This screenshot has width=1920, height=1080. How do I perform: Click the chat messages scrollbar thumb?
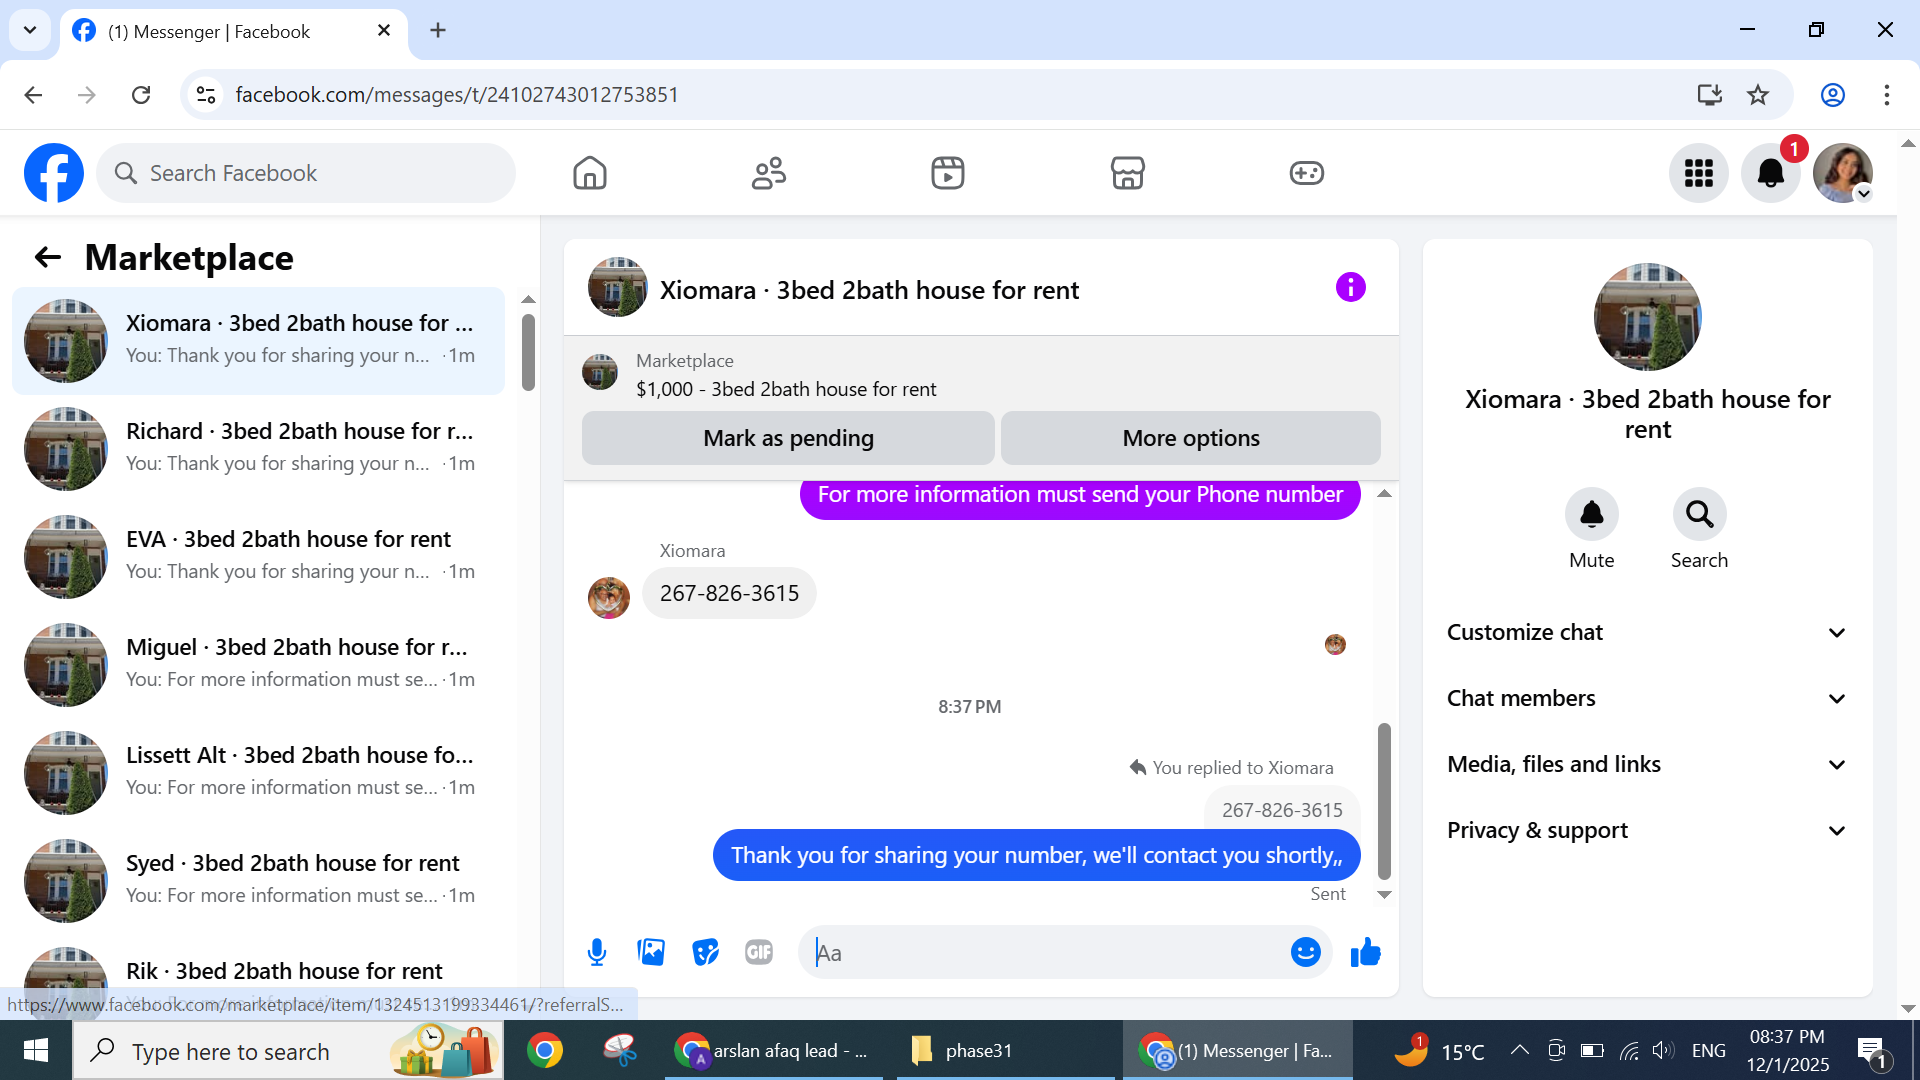click(1384, 800)
